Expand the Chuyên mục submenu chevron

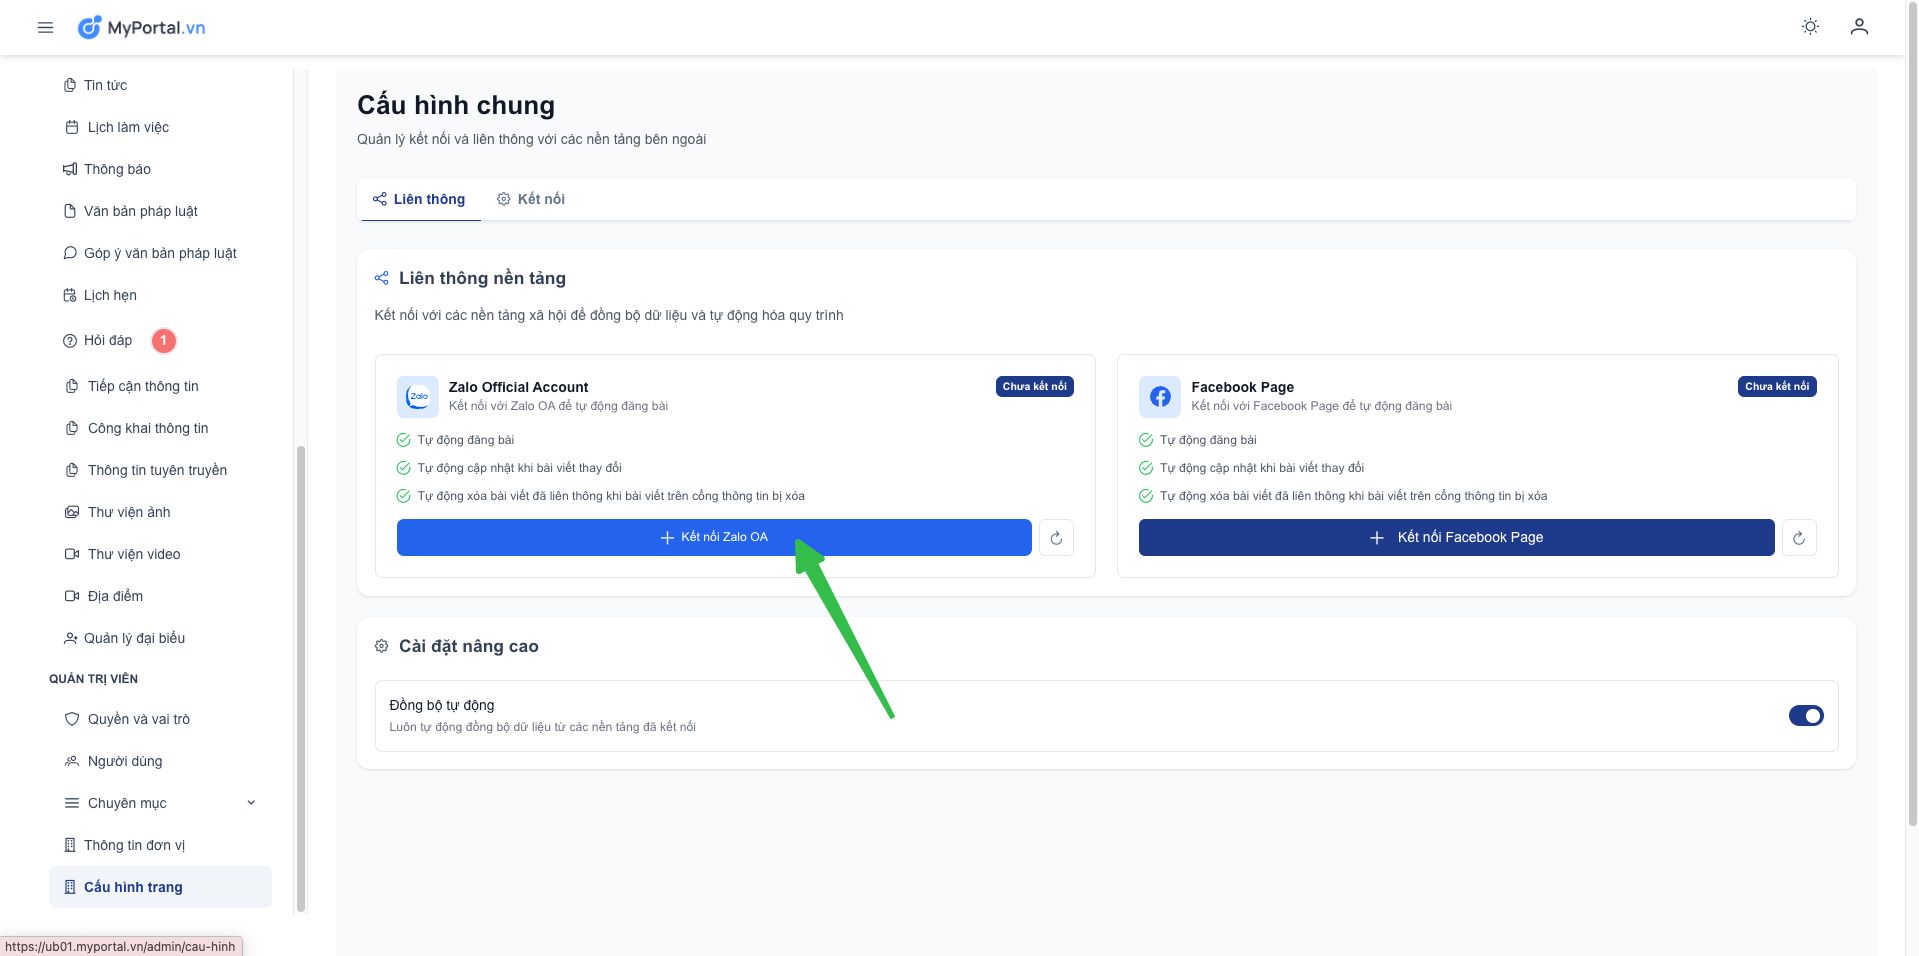[x=251, y=803]
